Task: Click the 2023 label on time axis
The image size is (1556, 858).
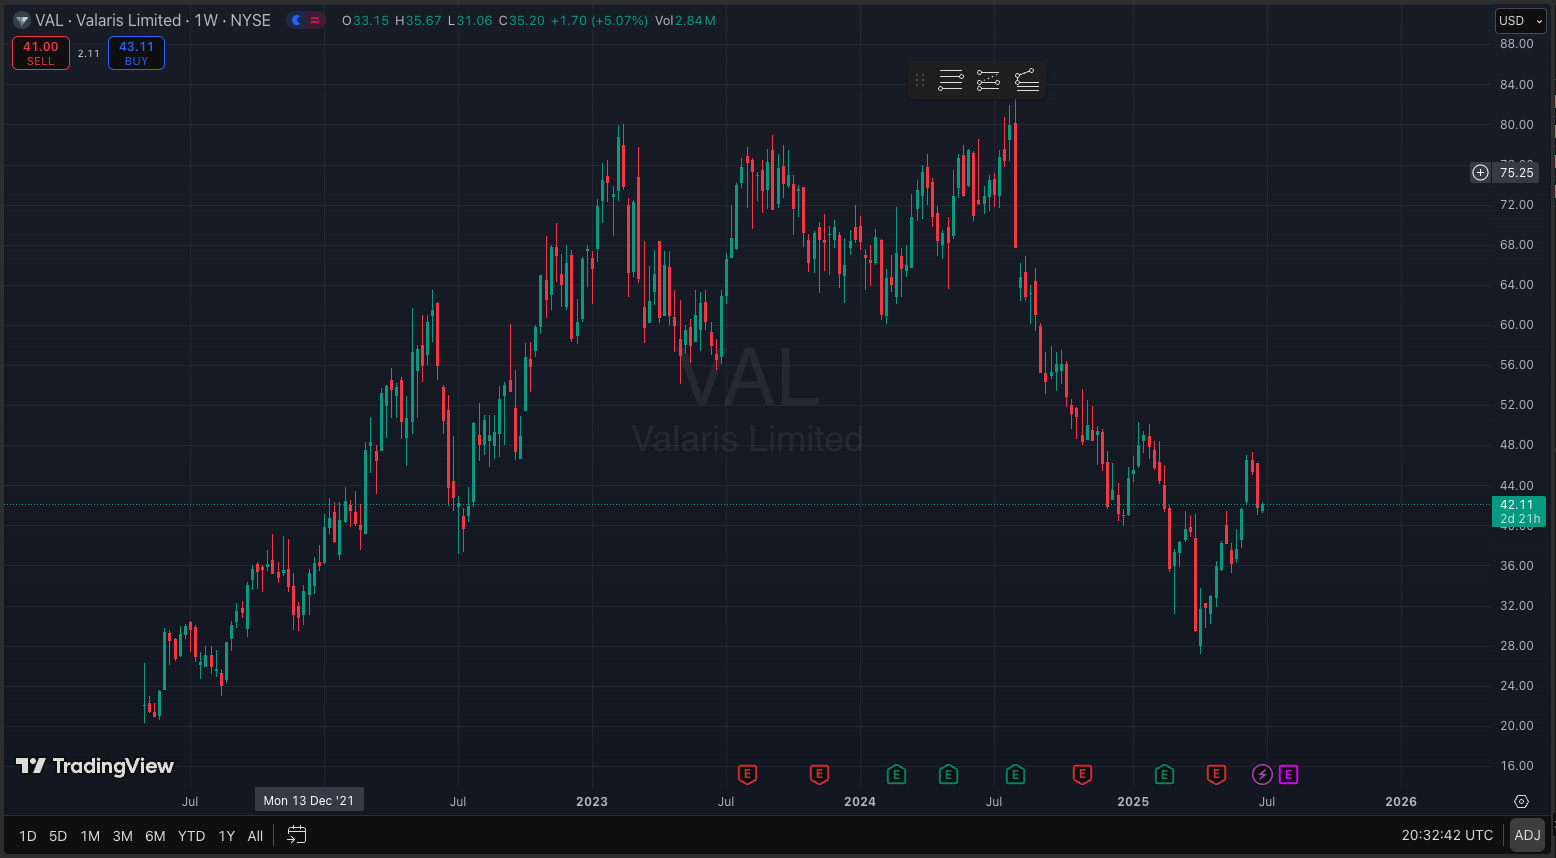Action: pos(592,801)
